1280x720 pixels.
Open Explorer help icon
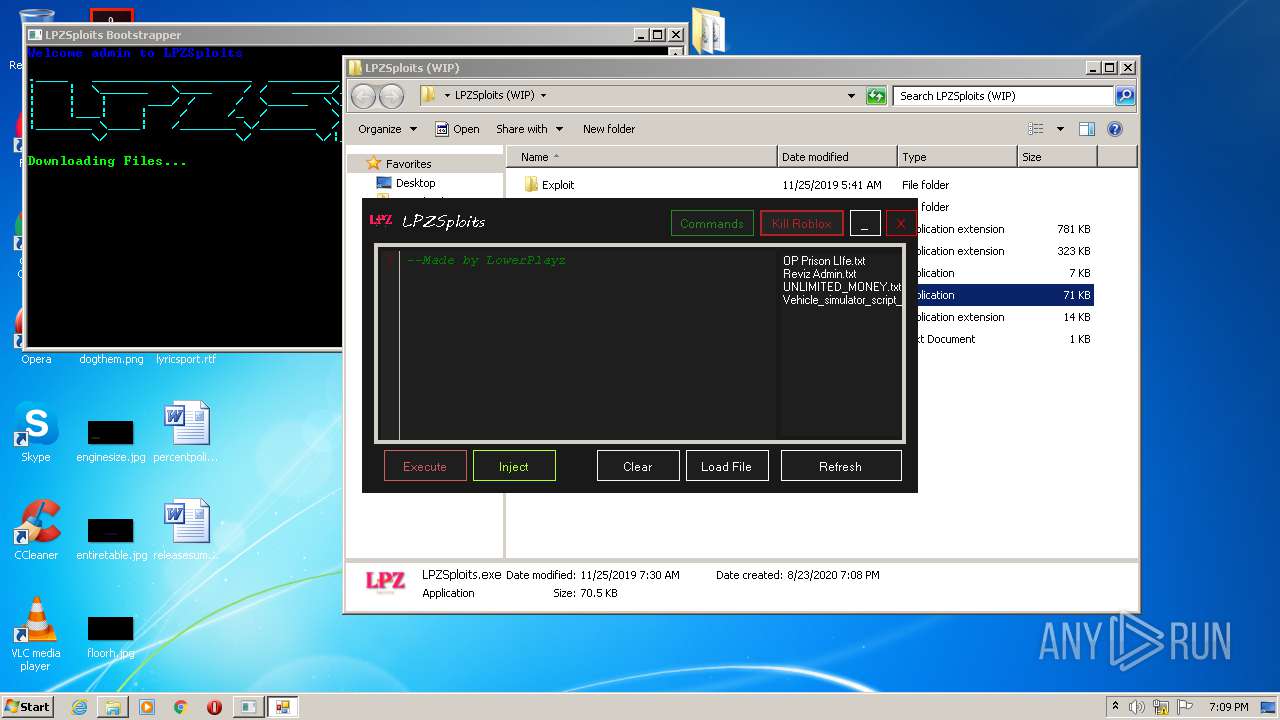[1115, 129]
